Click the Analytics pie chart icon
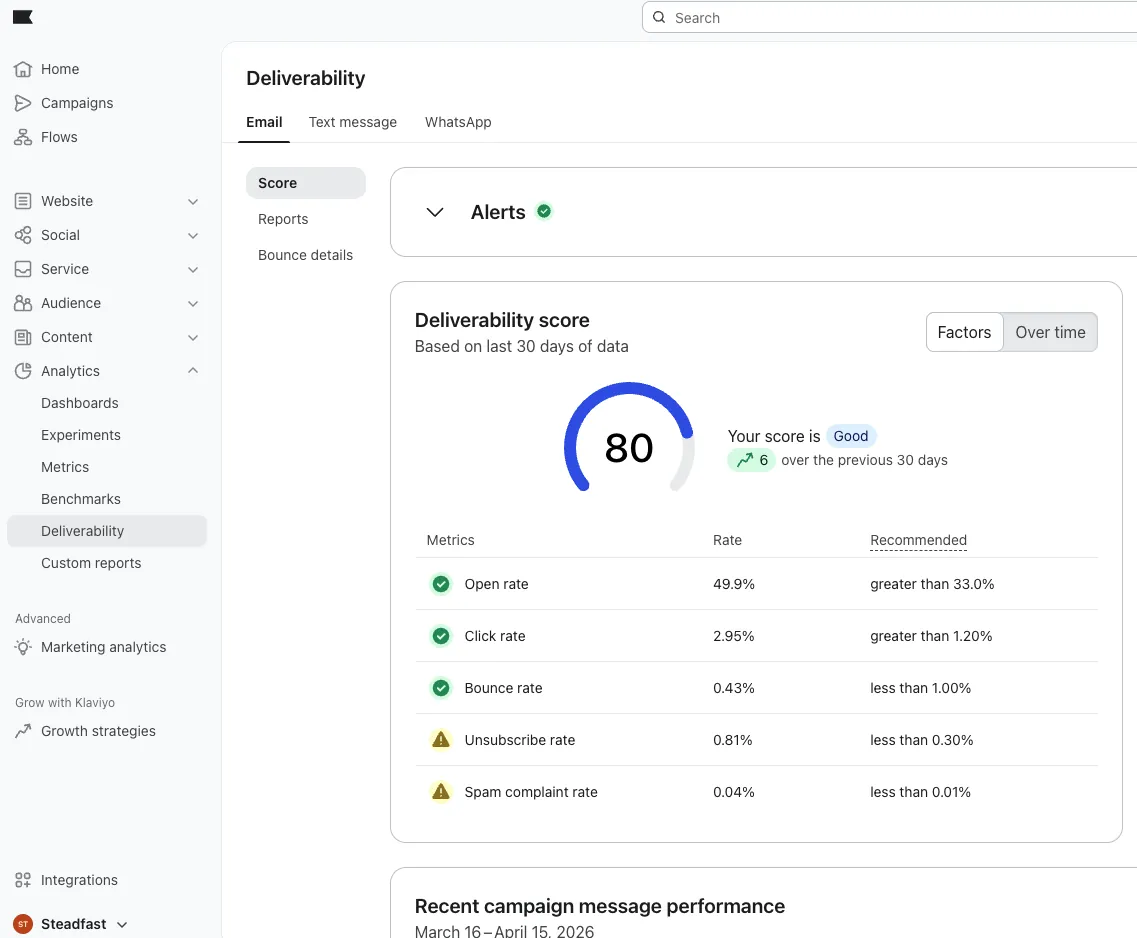 [x=23, y=370]
